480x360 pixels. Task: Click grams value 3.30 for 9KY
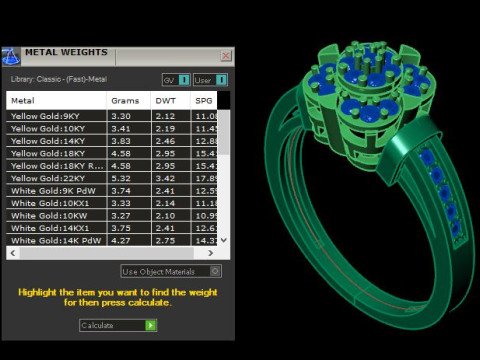click(x=121, y=116)
